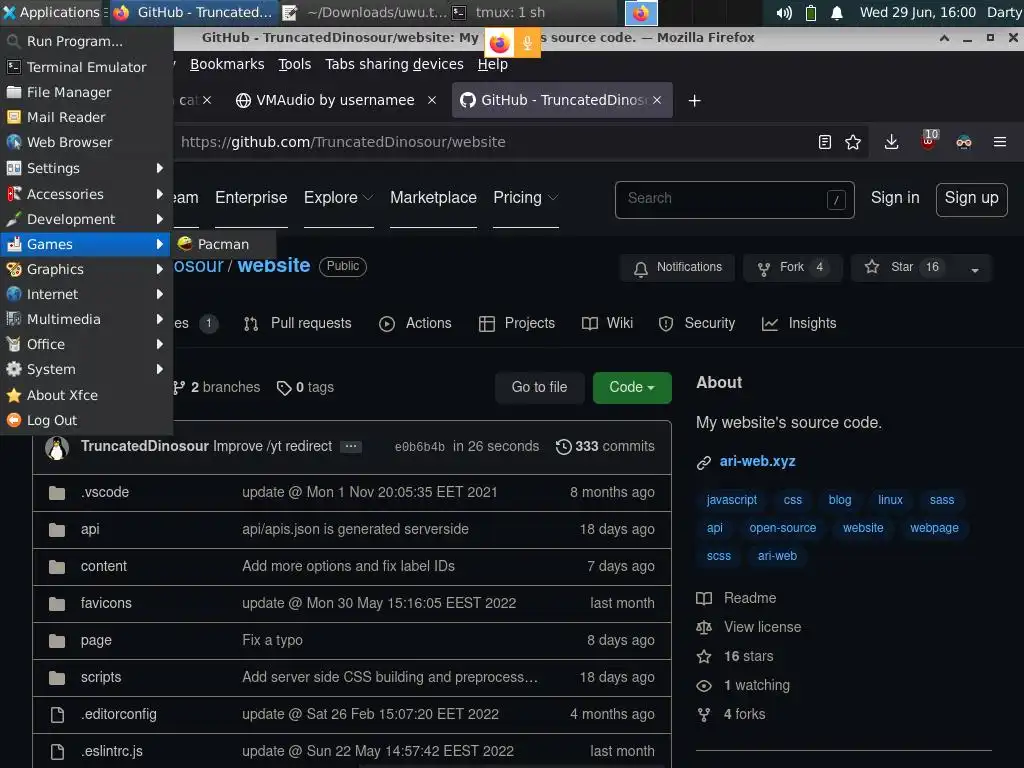Open the ari-web.xyz website link
1024x768 pixels.
click(x=758, y=461)
